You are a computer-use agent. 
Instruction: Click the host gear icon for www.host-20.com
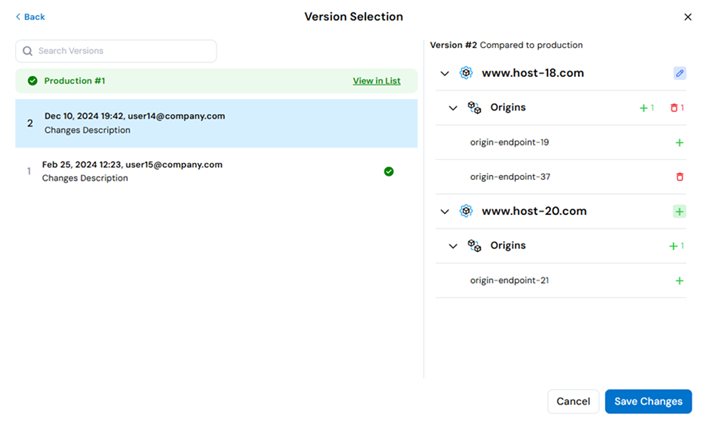point(466,211)
